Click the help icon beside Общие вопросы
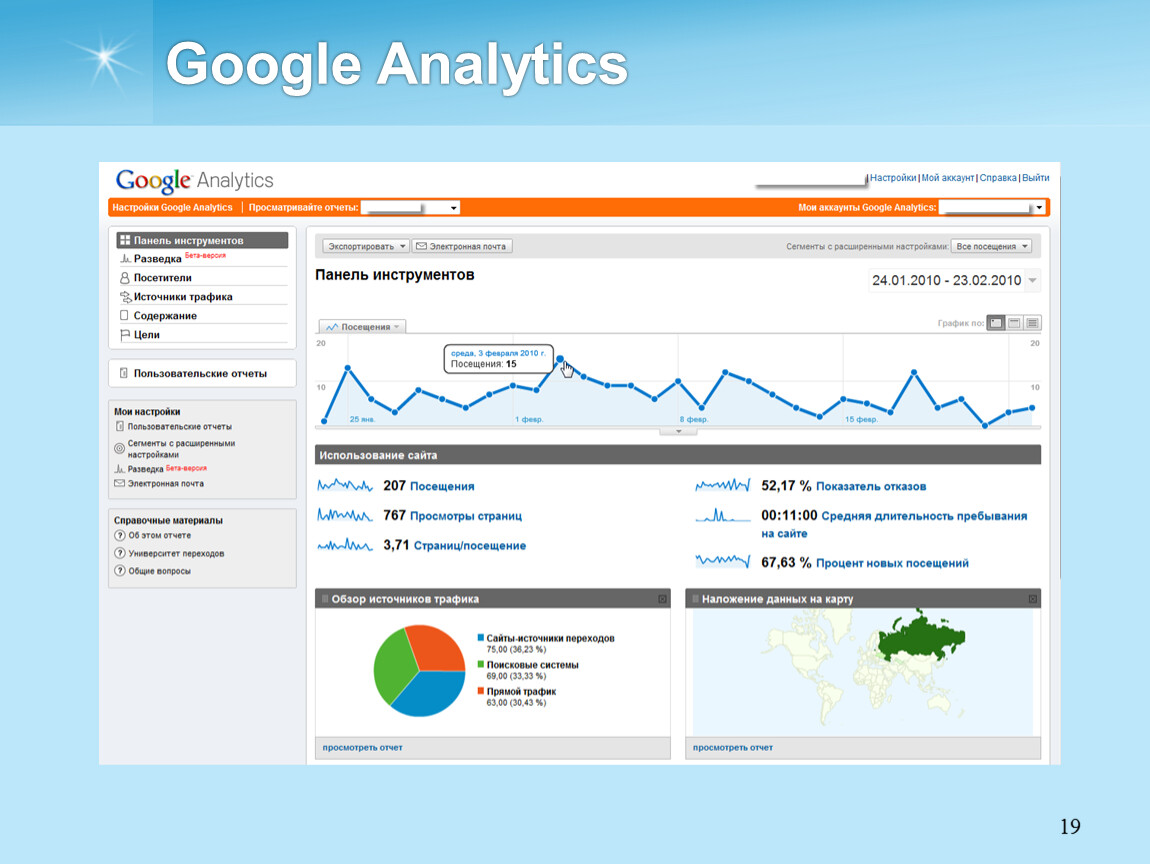 (x=120, y=571)
